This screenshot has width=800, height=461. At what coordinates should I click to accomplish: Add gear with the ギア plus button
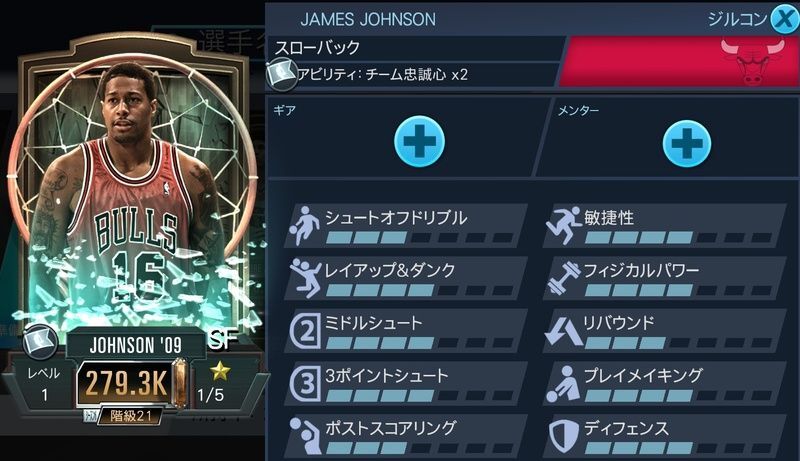point(419,141)
